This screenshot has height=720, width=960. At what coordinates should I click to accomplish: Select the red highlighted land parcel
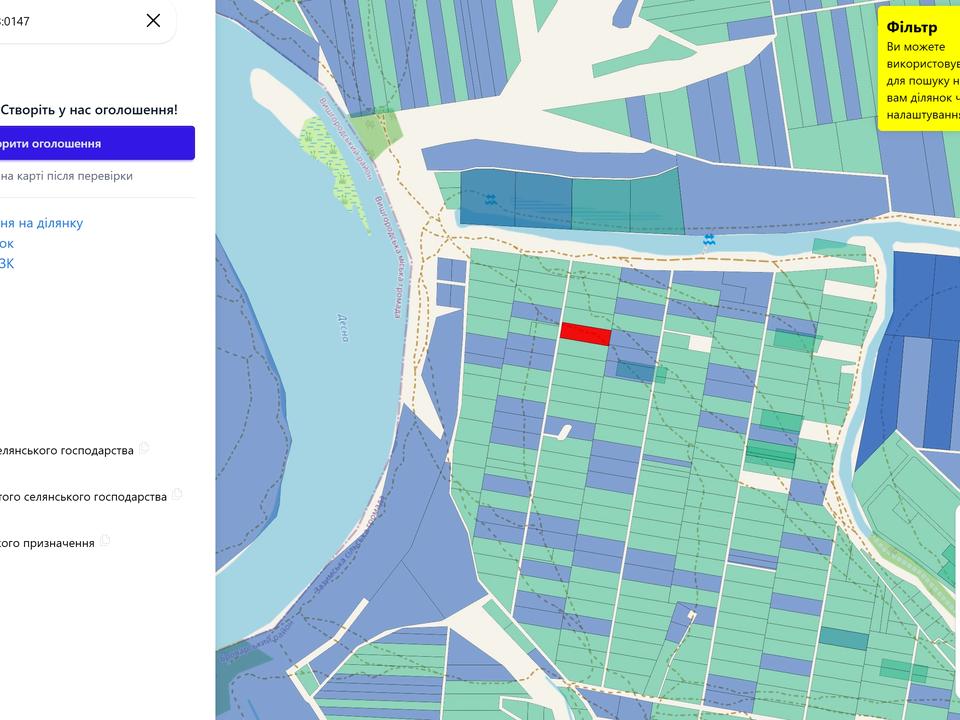(x=586, y=334)
